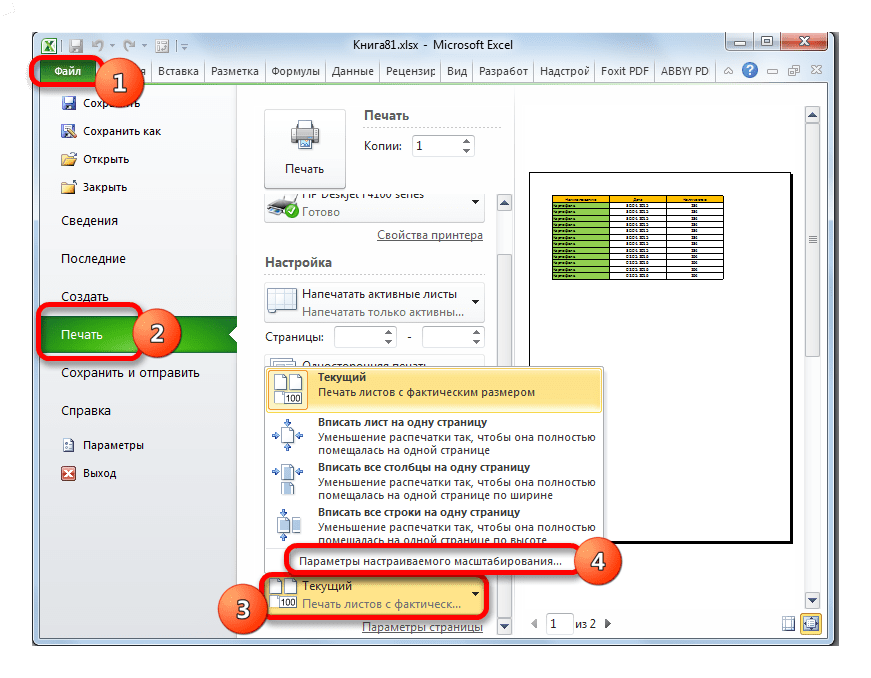Click the first Страницы page field

(x=358, y=337)
